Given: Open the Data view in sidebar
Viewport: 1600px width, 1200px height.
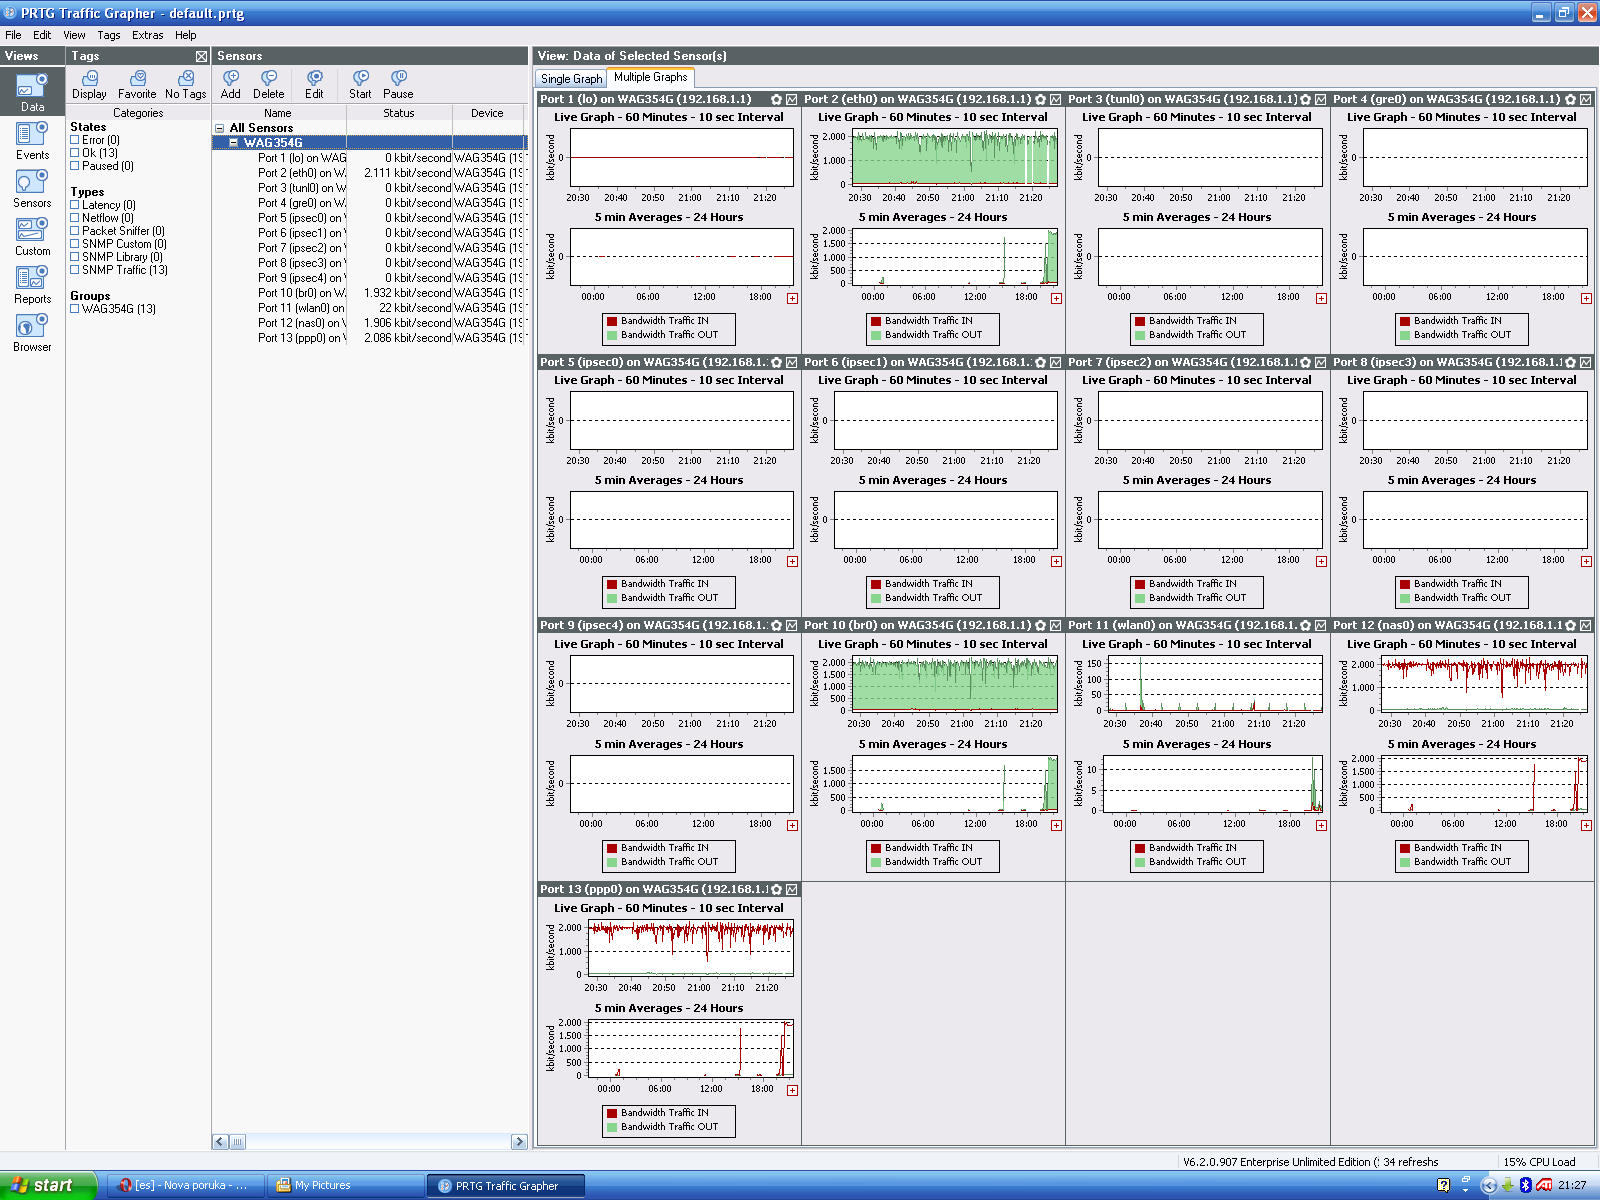Looking at the screenshot, I should point(32,91).
